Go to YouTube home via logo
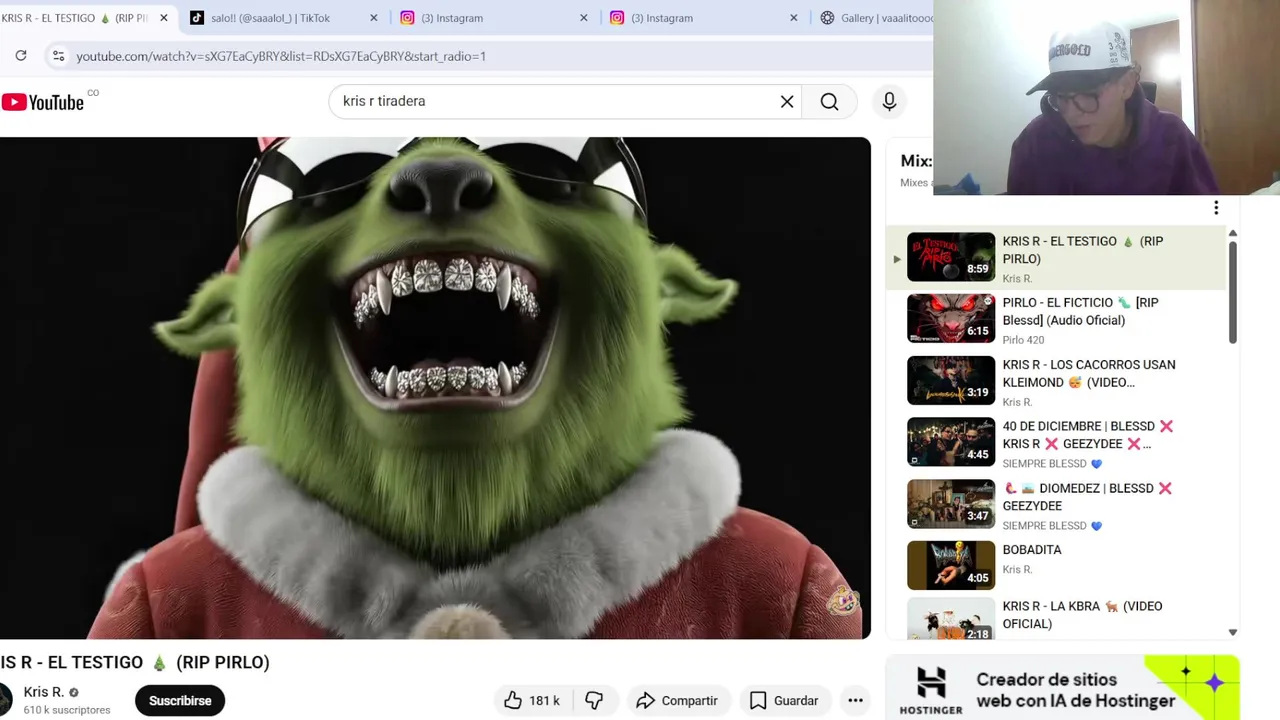Image resolution: width=1280 pixels, height=720 pixels. tap(43, 102)
